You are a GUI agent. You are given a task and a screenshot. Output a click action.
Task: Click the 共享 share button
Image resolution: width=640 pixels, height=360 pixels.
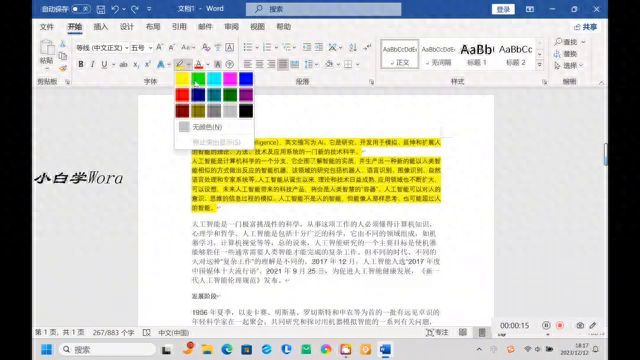click(x=586, y=27)
